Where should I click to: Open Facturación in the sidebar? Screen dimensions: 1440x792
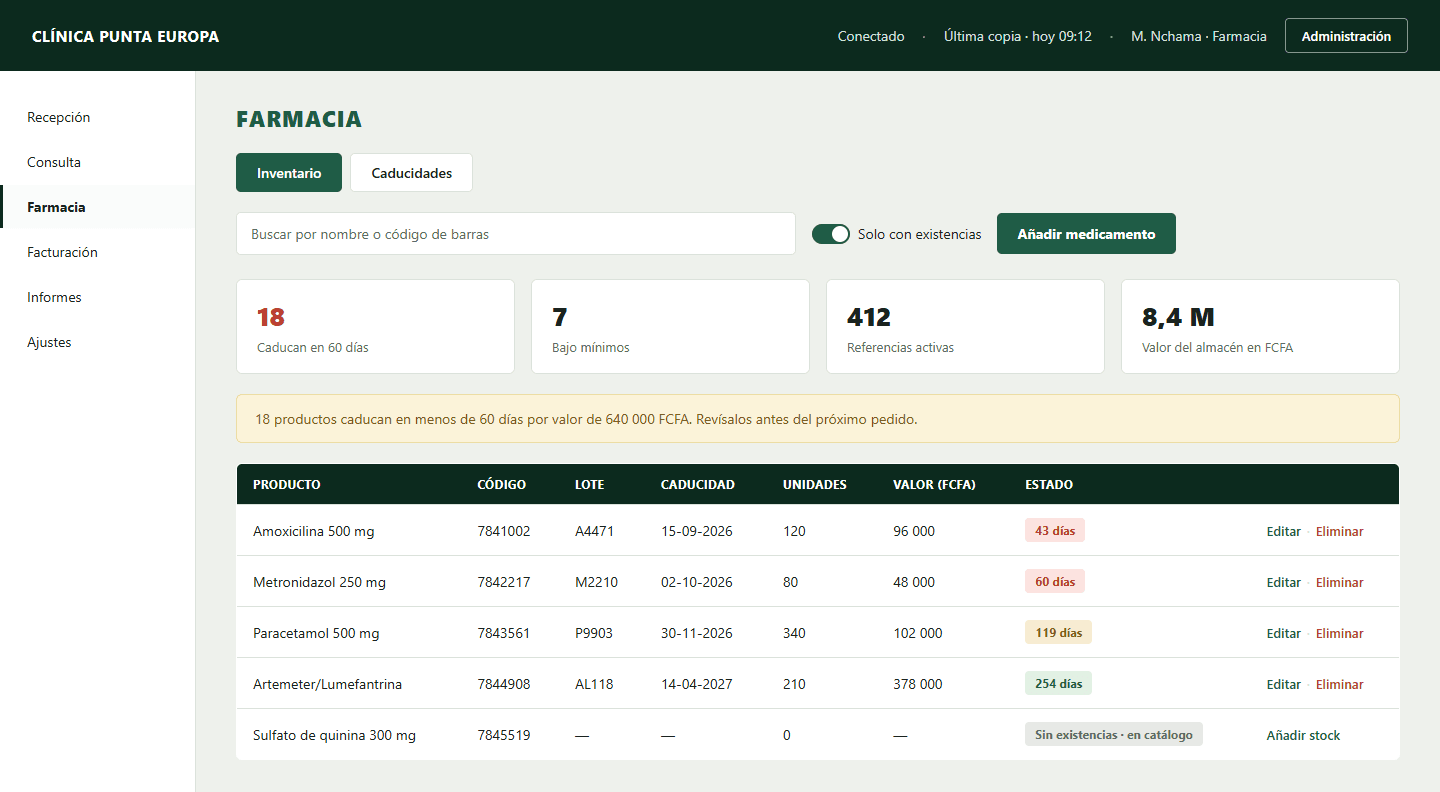pyautogui.click(x=97, y=252)
